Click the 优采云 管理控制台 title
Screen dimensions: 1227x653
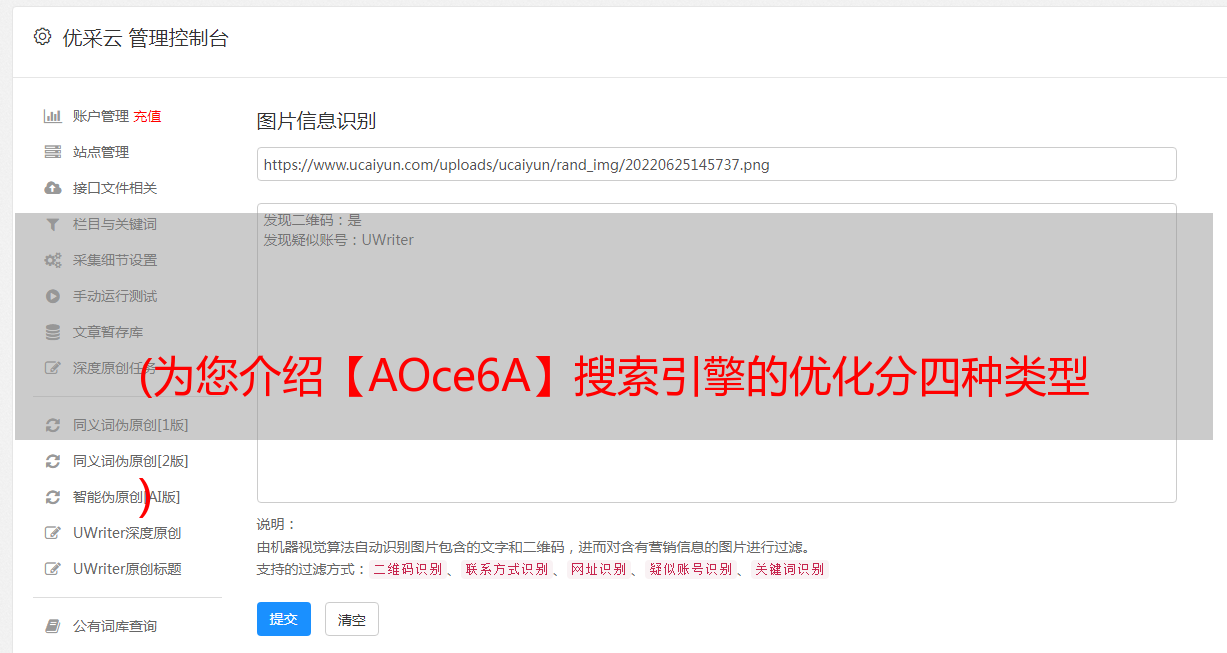(x=145, y=38)
